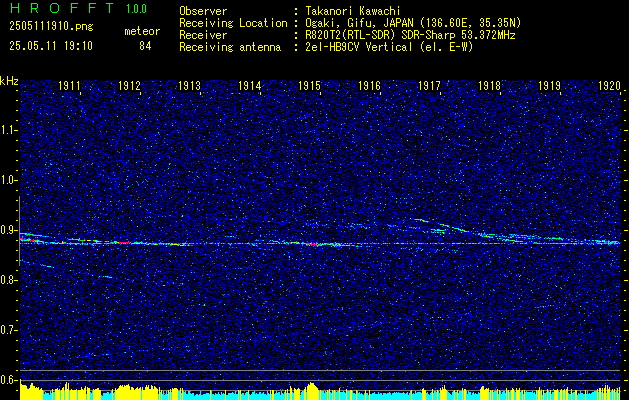Click the 1916 time axis marker
629x400 pixels.
(369, 85)
